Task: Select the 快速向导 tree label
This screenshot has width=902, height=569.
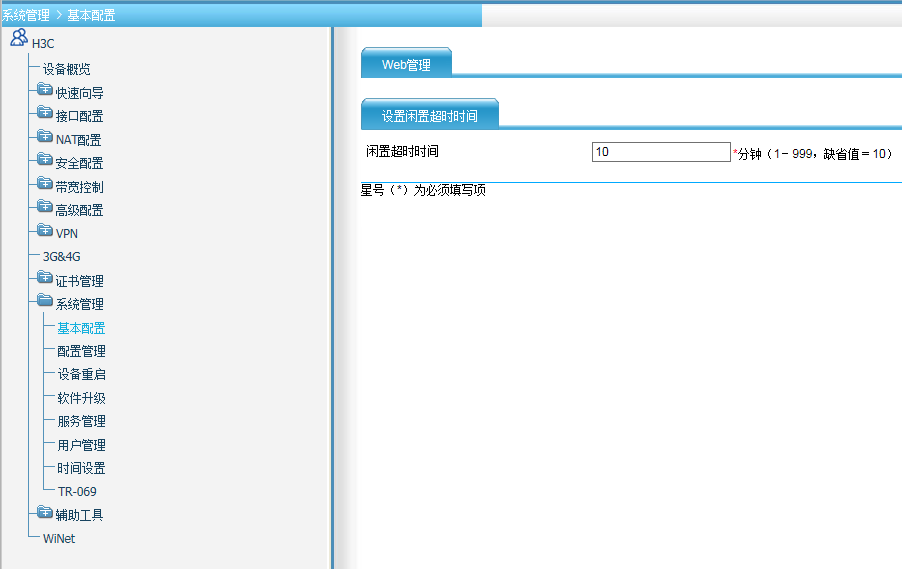Action: point(79,93)
